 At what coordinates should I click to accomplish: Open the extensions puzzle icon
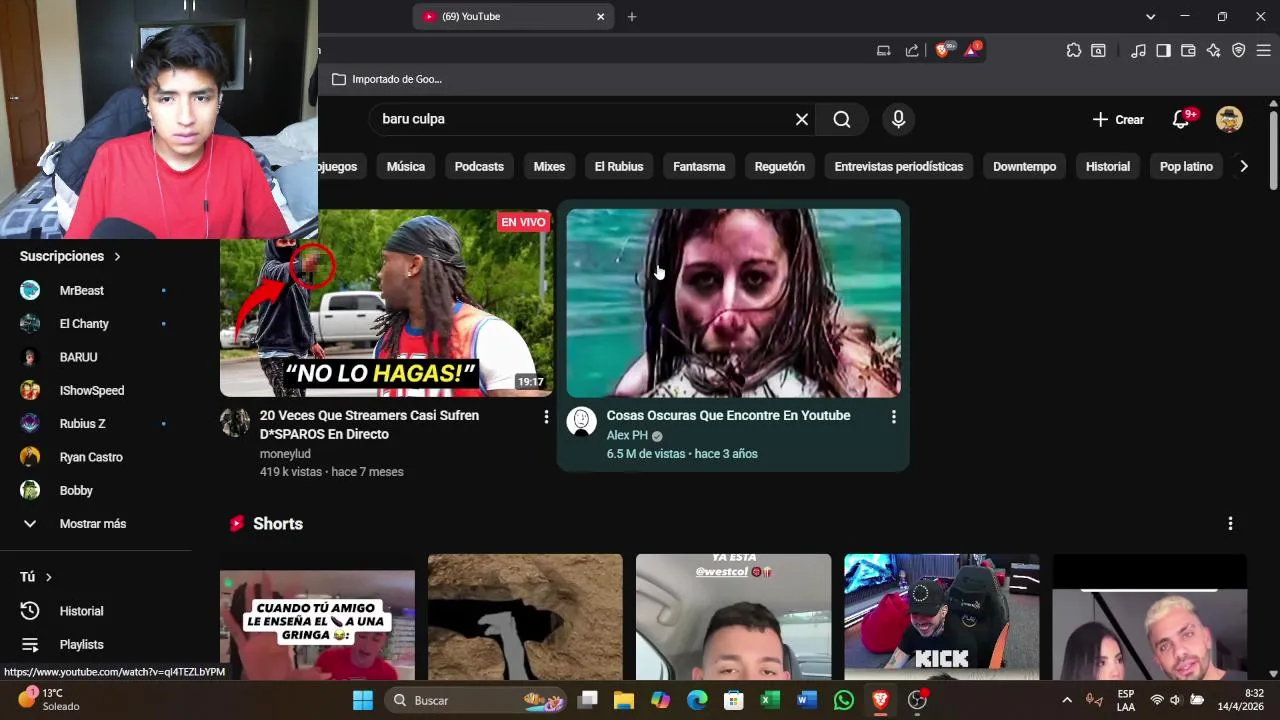pos(1074,50)
